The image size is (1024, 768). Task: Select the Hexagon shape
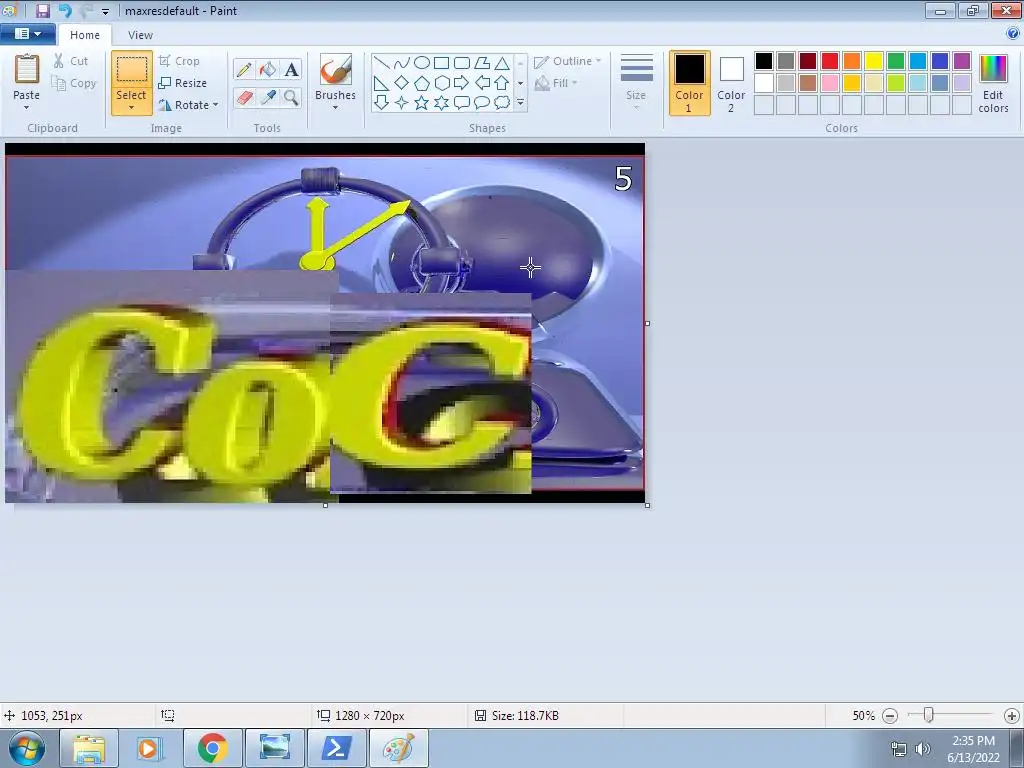[x=441, y=83]
